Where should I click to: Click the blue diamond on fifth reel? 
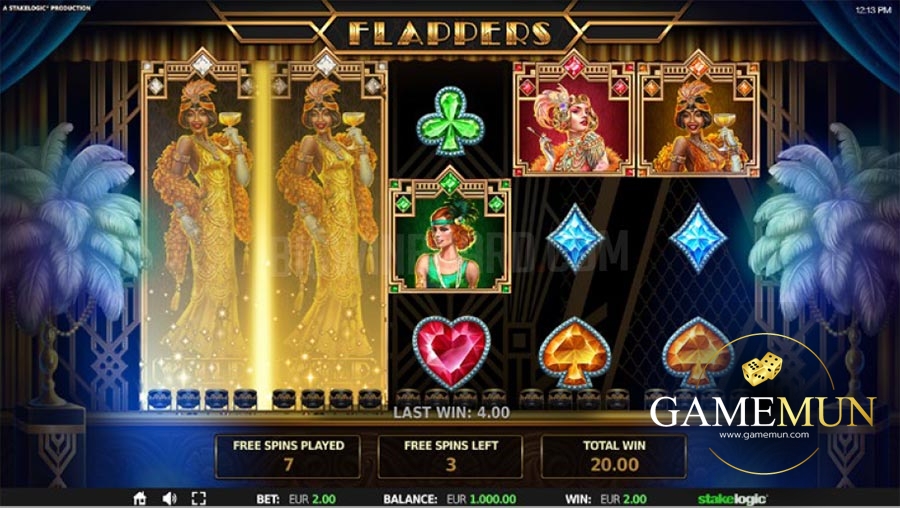699,237
